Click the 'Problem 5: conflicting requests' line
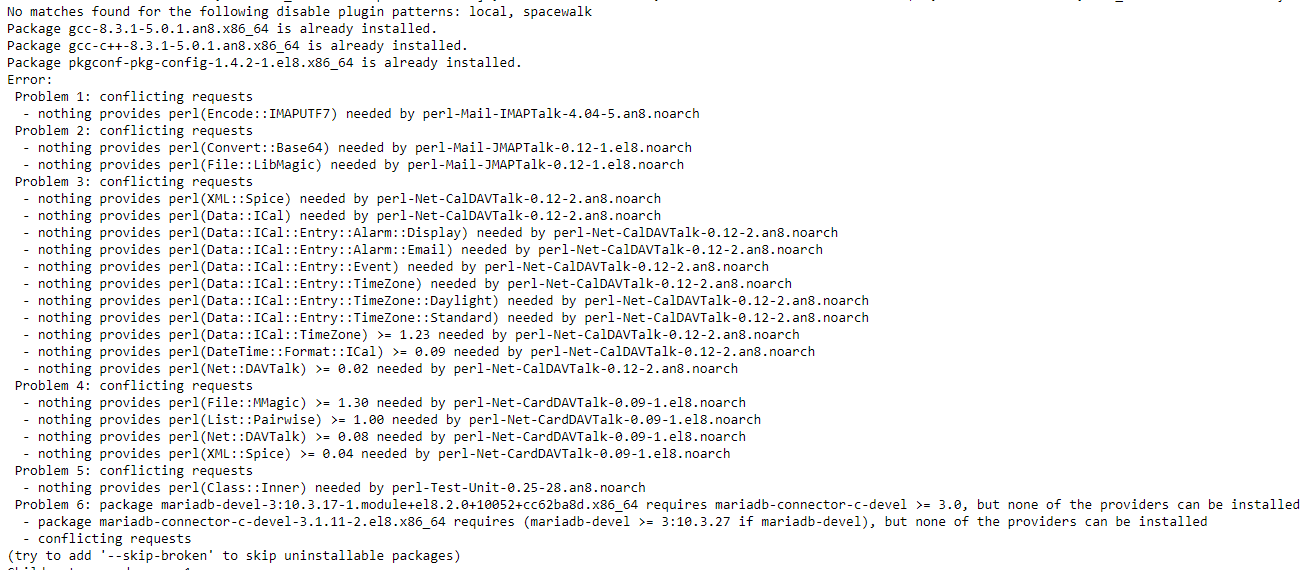Image resolution: width=1304 pixels, height=570 pixels. click(134, 471)
